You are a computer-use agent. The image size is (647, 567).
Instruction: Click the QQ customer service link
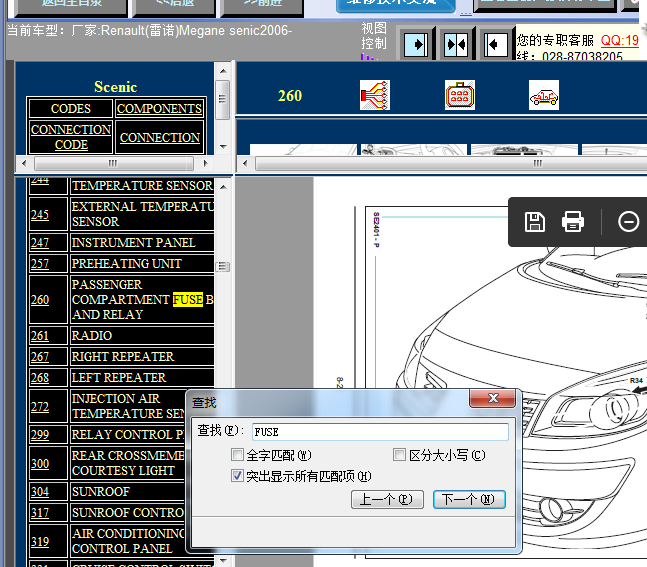pyautogui.click(x=619, y=40)
